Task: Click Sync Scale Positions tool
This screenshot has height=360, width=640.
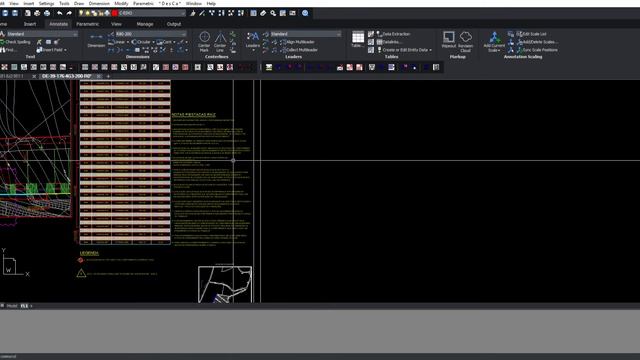Action: click(x=537, y=50)
